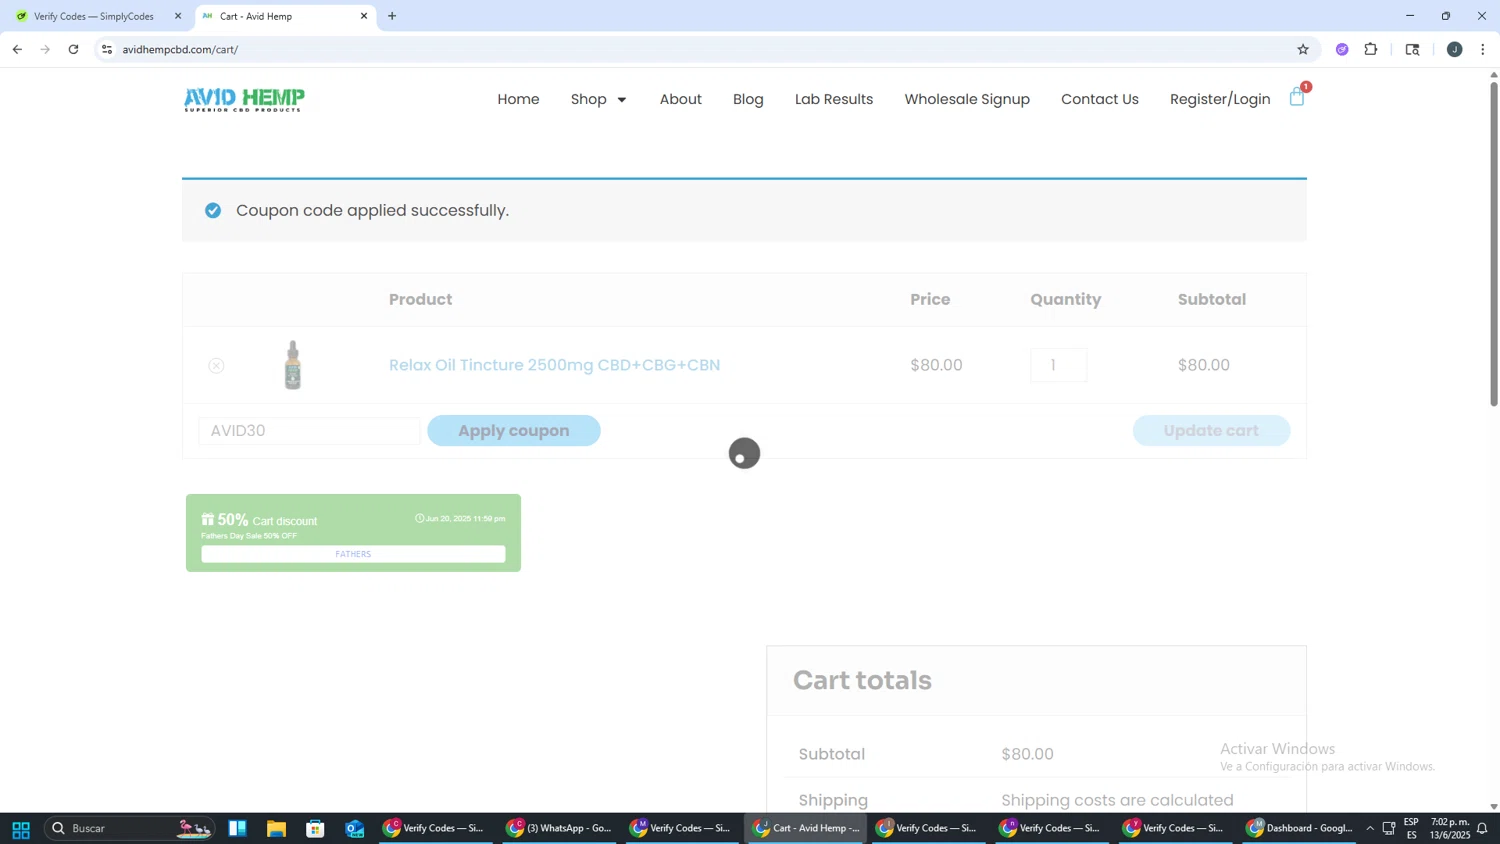Open Outlook from taskbar
Screen dimensions: 1500x844
pyautogui.click(x=355, y=829)
